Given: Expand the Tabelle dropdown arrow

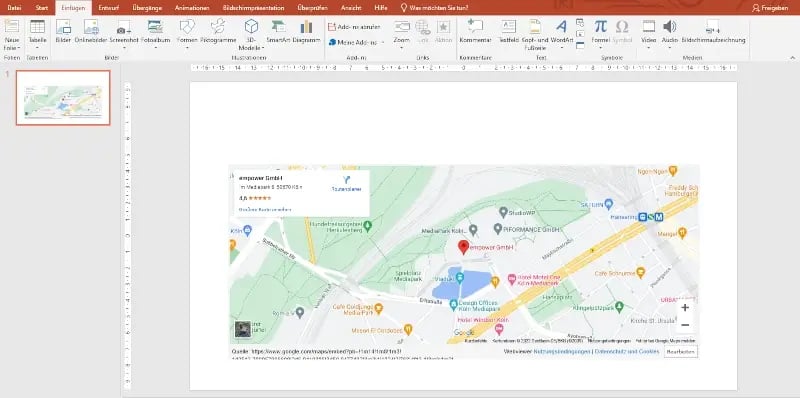Looking at the screenshot, I should [37, 48].
